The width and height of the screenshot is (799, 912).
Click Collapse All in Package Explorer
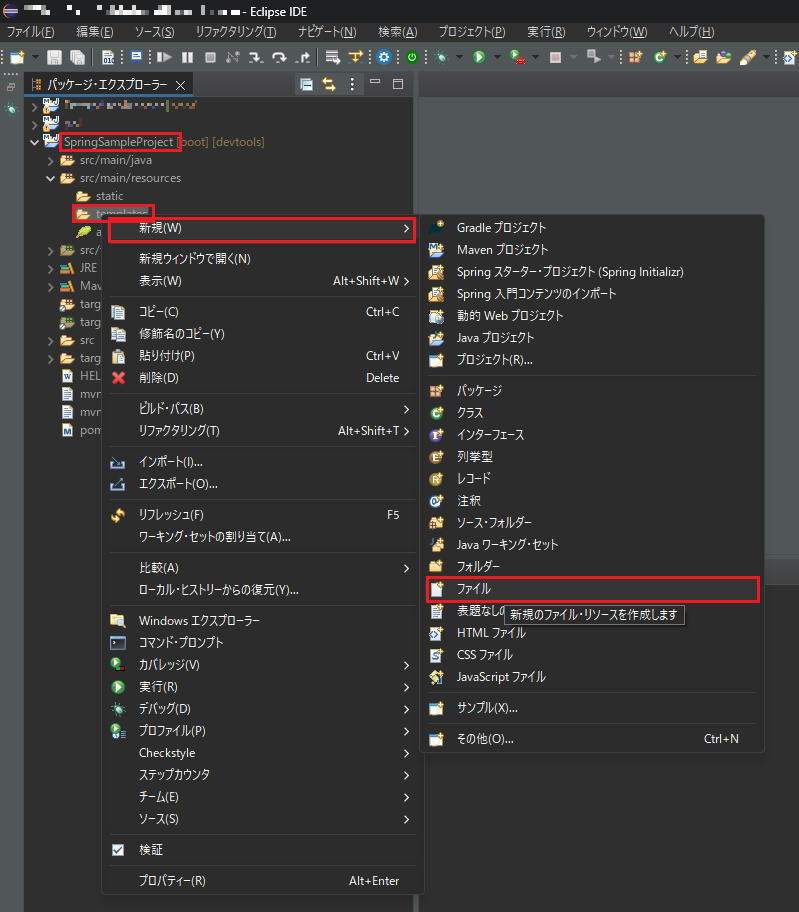point(306,85)
